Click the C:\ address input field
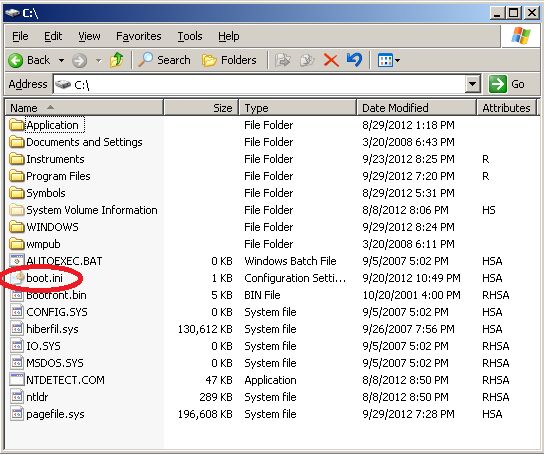 [x=260, y=84]
